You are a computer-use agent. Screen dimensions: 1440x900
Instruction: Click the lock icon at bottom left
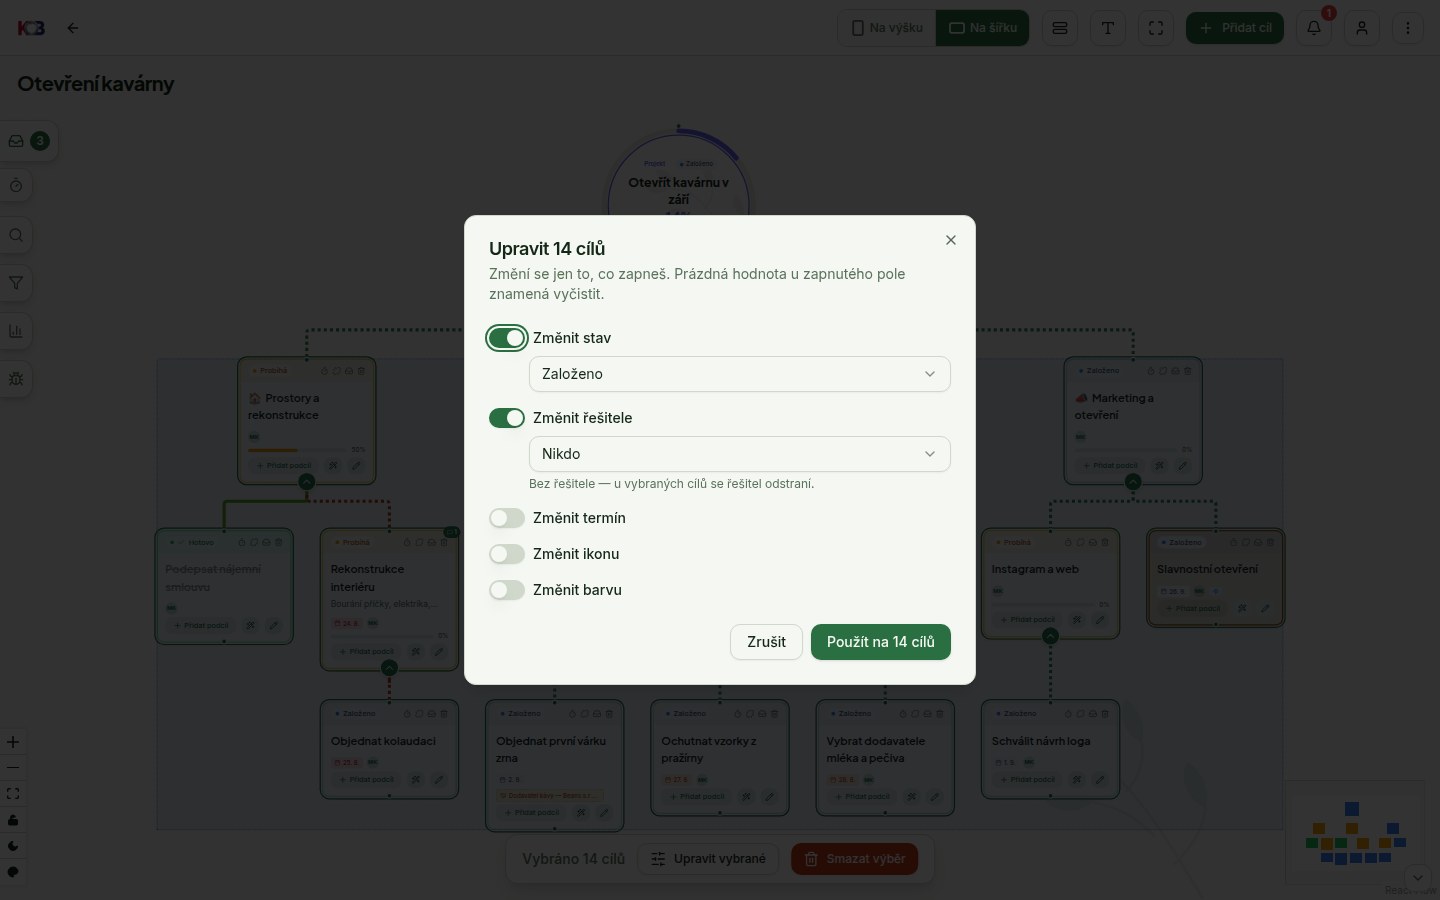pos(13,820)
